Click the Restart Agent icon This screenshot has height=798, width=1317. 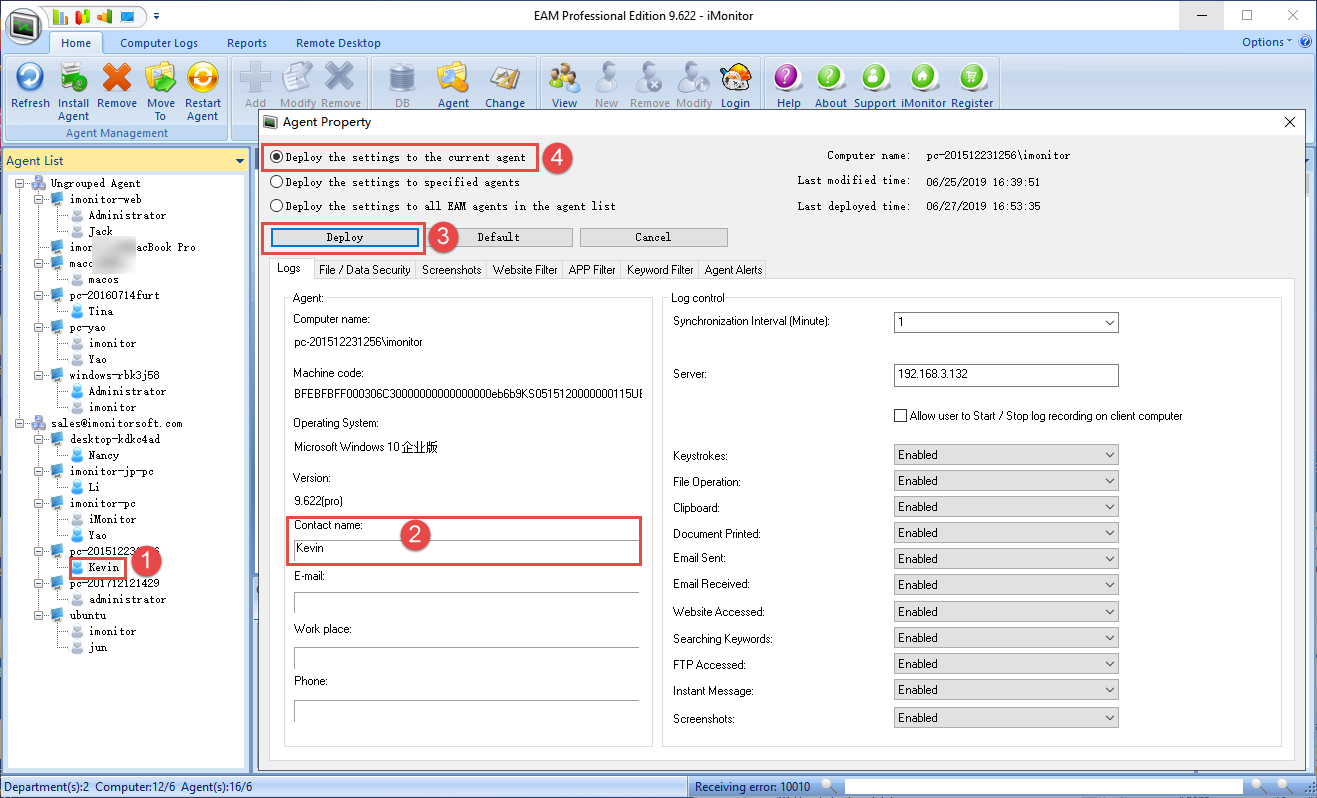[203, 78]
